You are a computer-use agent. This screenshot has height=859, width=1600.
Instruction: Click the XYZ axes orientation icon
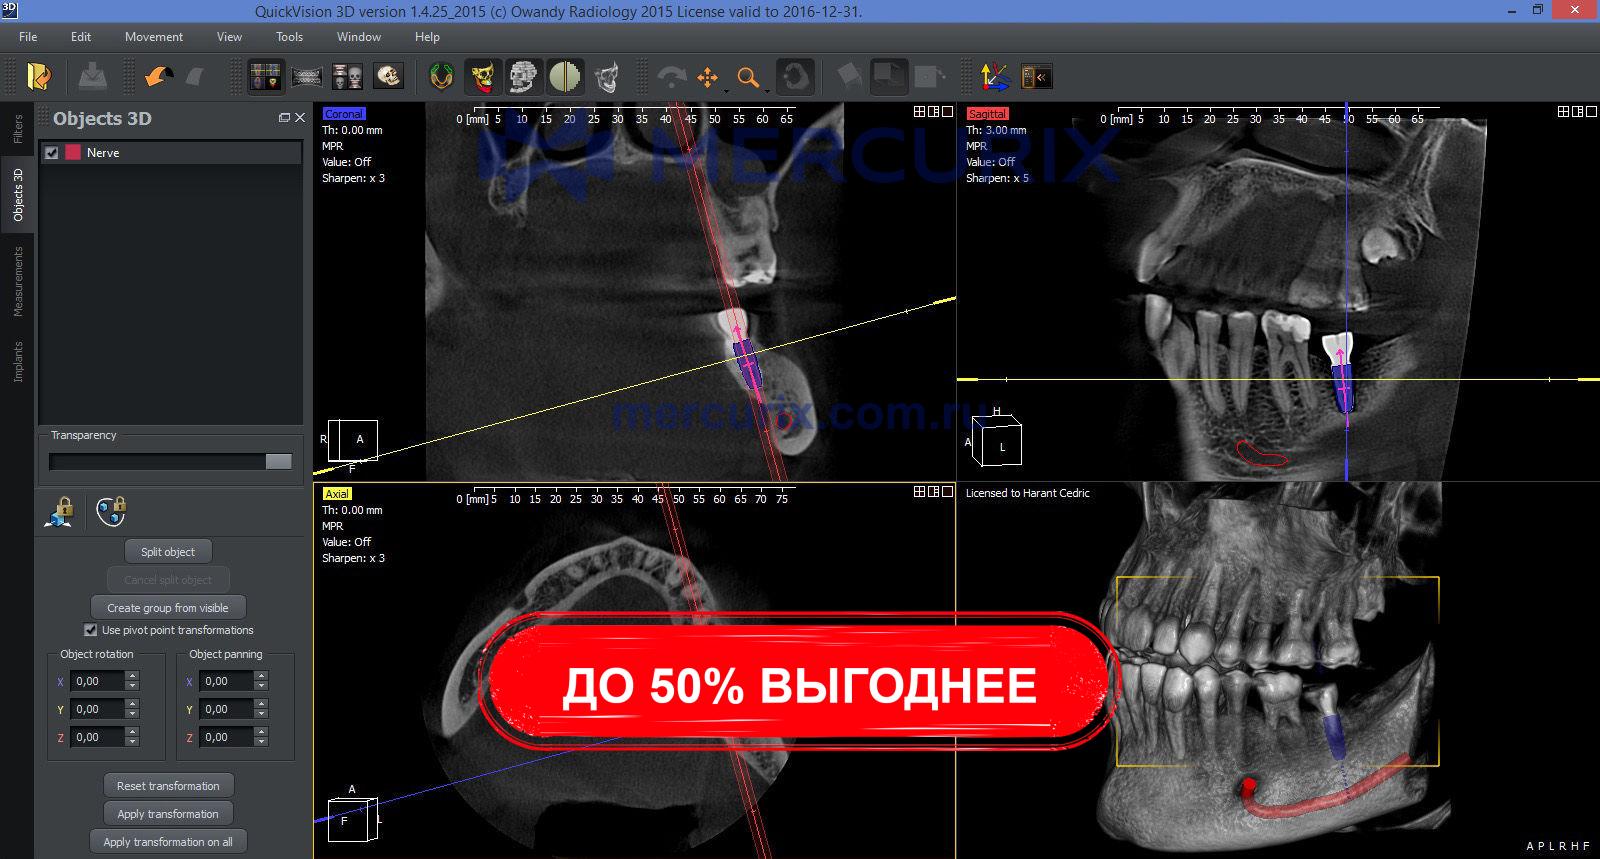tap(995, 76)
